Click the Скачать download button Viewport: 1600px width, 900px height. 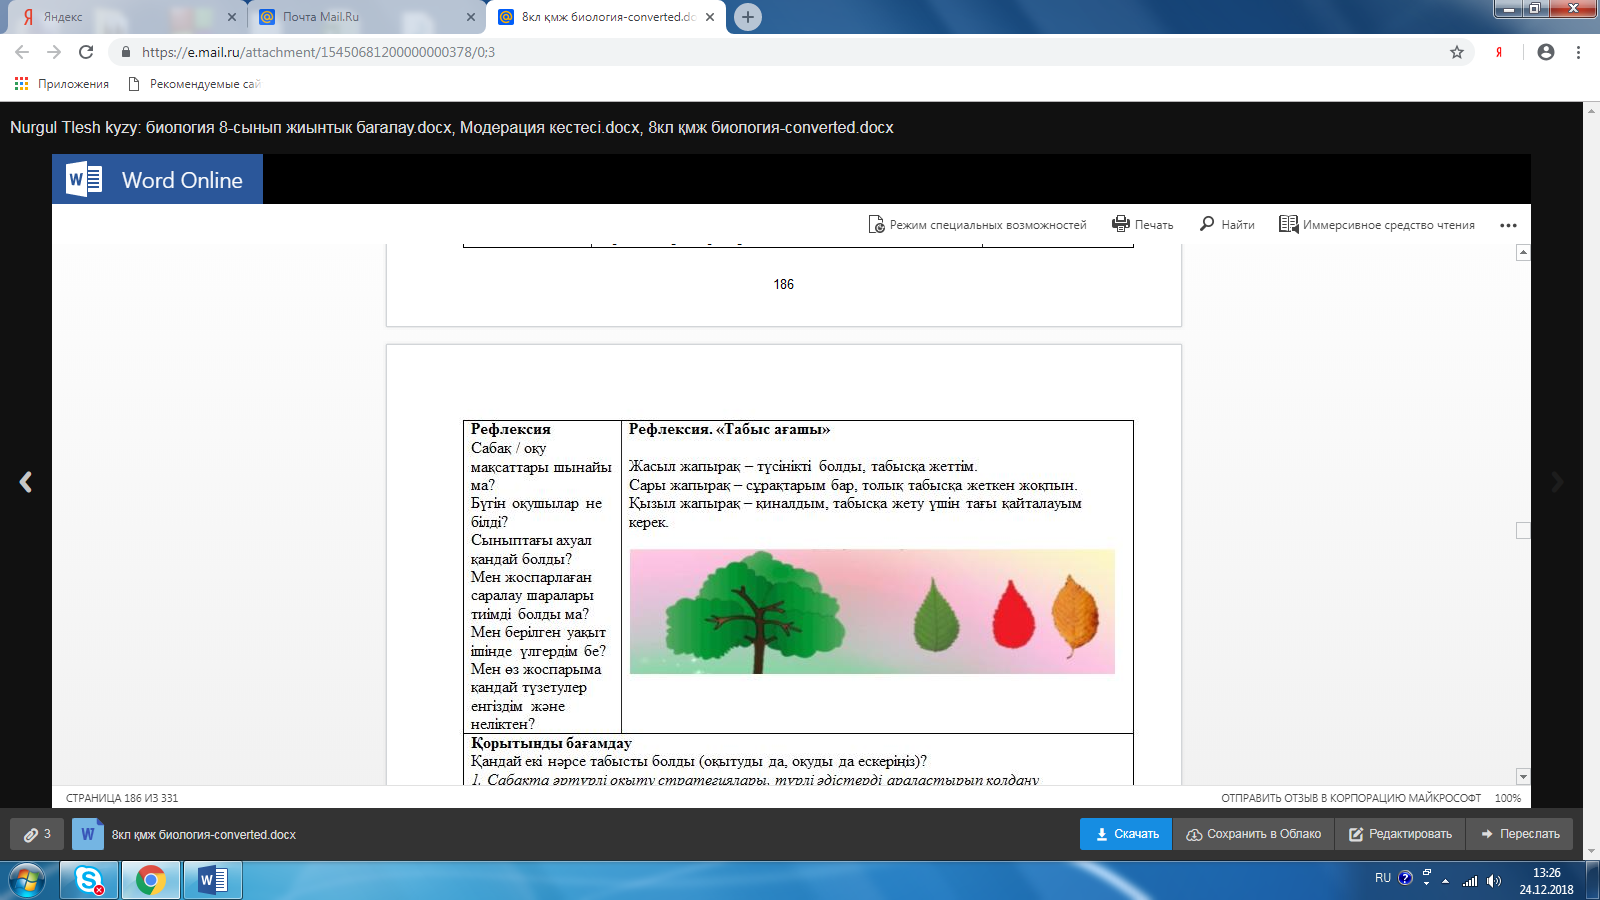[1126, 834]
